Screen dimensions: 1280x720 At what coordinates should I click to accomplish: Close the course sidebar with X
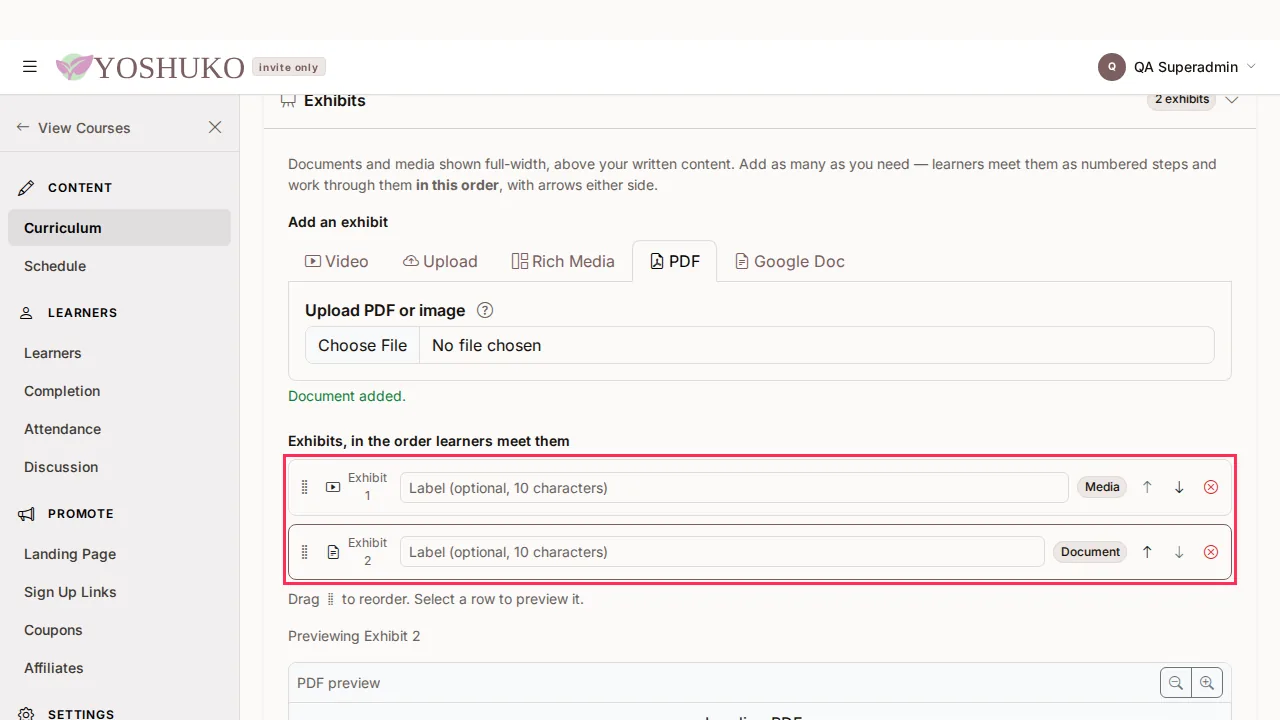pos(215,127)
